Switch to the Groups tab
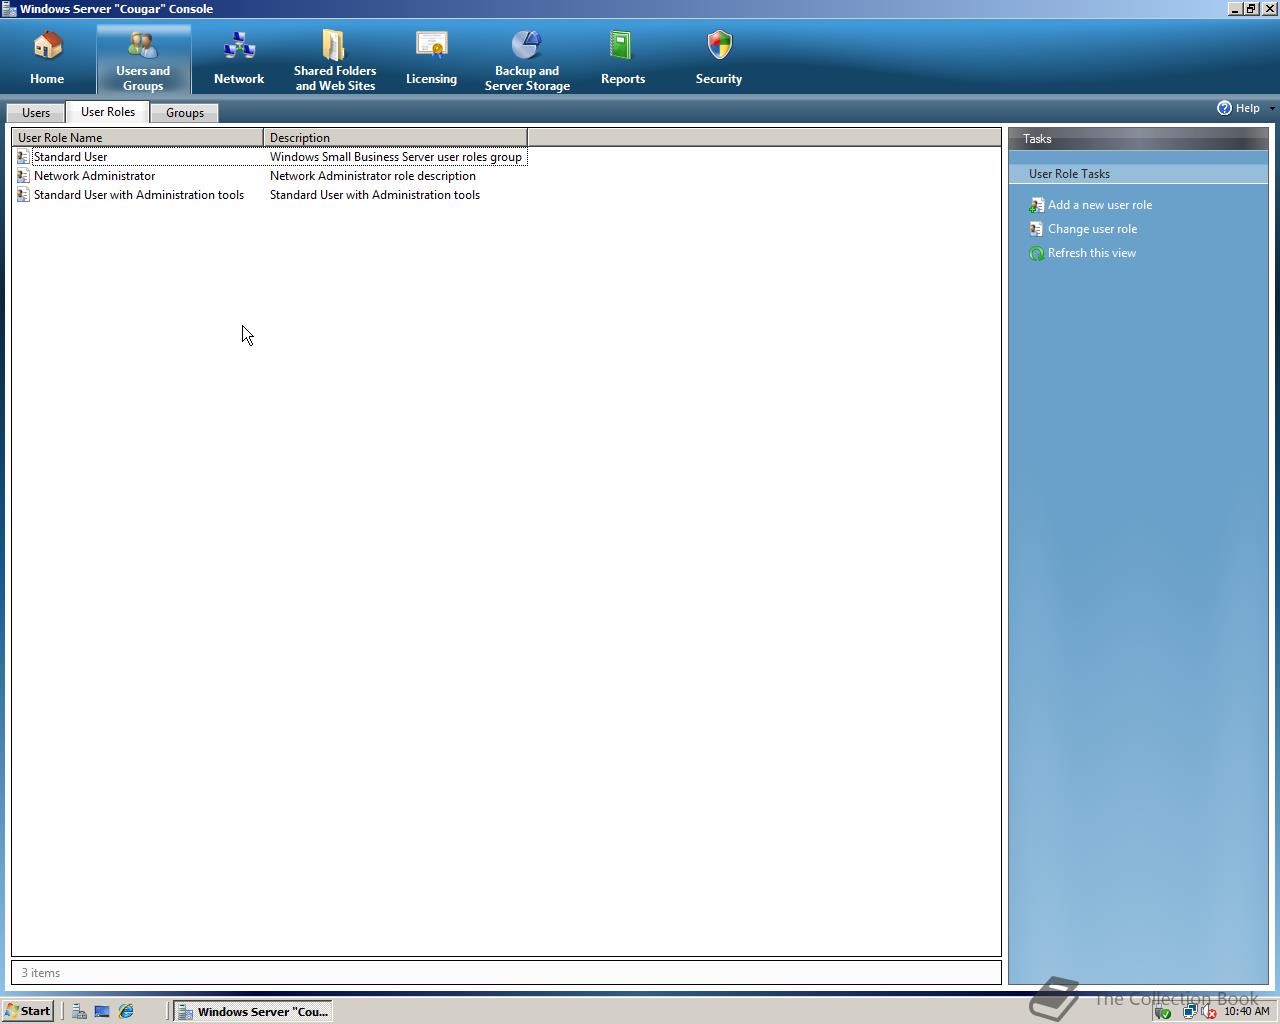1280x1024 pixels. tap(185, 113)
